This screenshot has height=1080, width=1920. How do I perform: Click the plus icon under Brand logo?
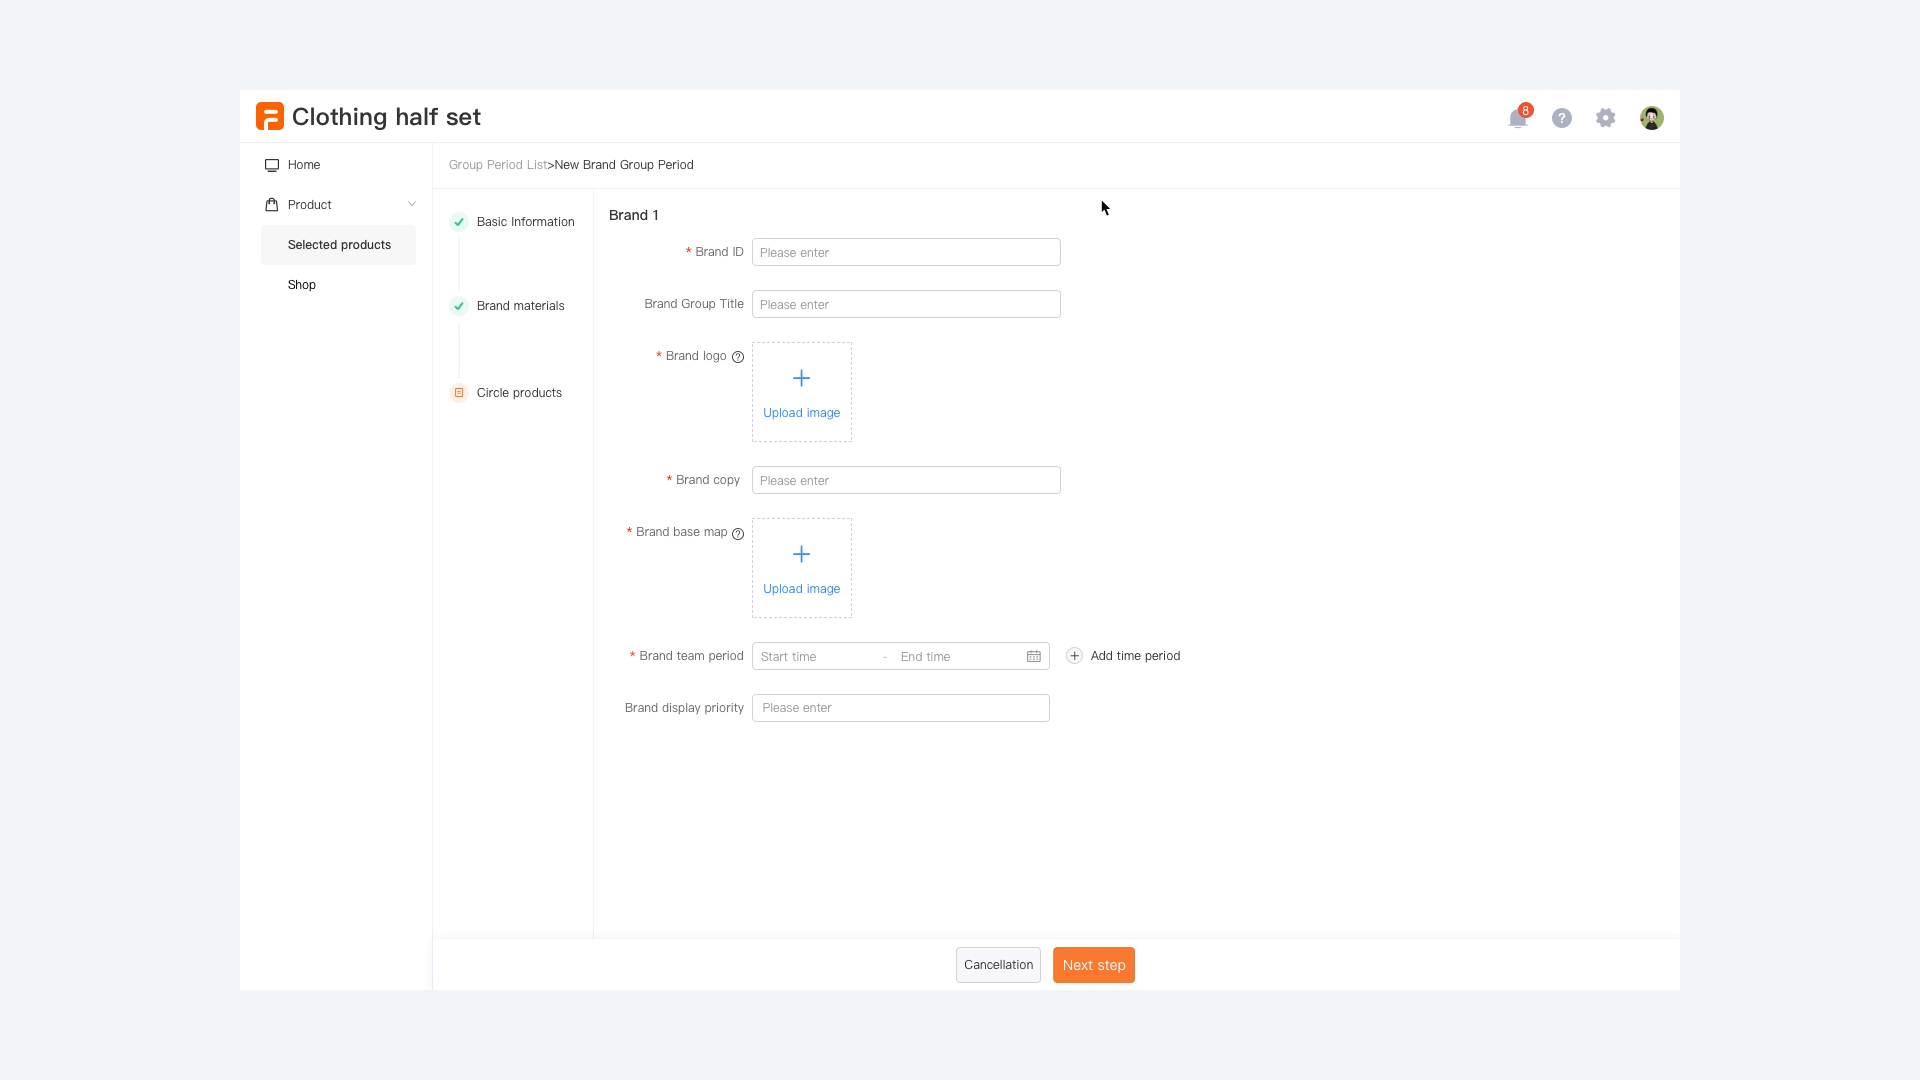(801, 378)
